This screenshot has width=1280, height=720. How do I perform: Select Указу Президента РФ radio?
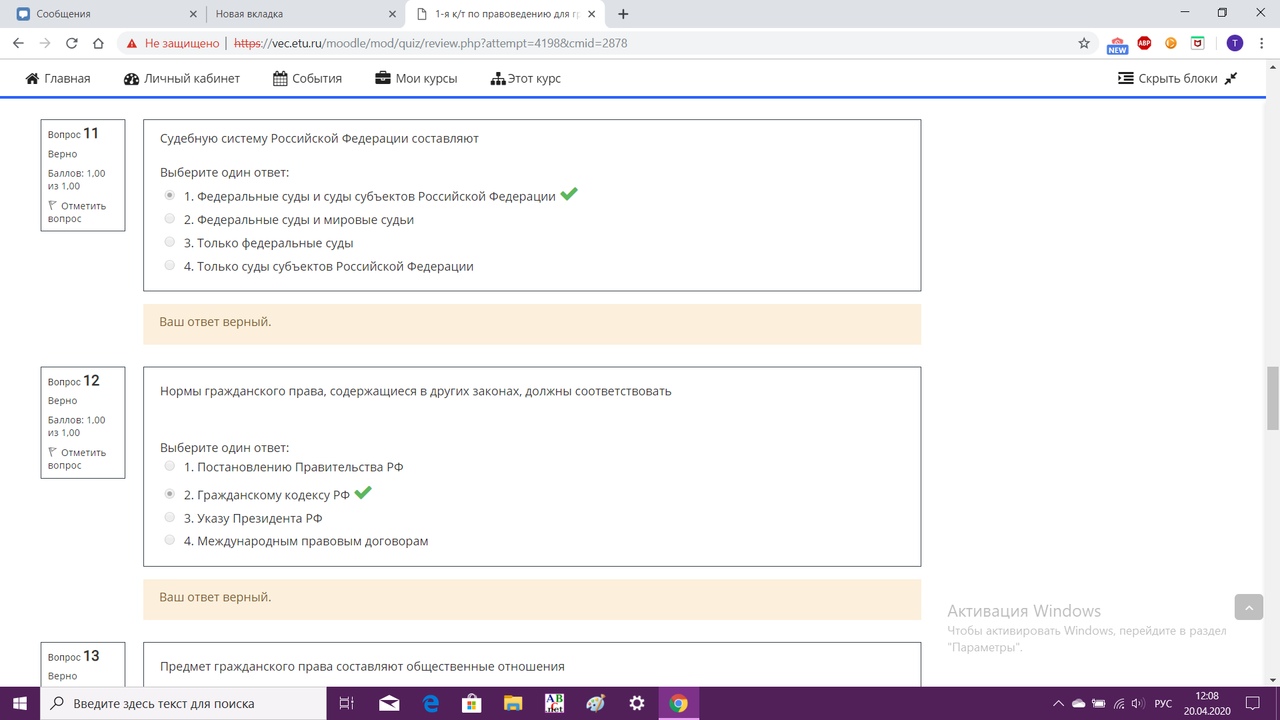coord(169,517)
